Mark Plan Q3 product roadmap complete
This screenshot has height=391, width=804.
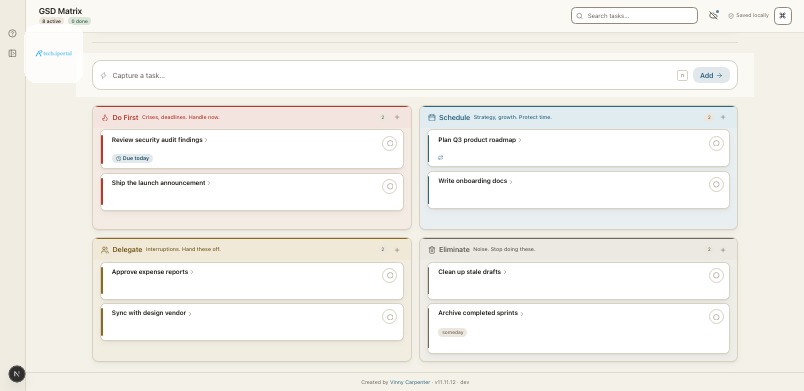pyautogui.click(x=716, y=143)
